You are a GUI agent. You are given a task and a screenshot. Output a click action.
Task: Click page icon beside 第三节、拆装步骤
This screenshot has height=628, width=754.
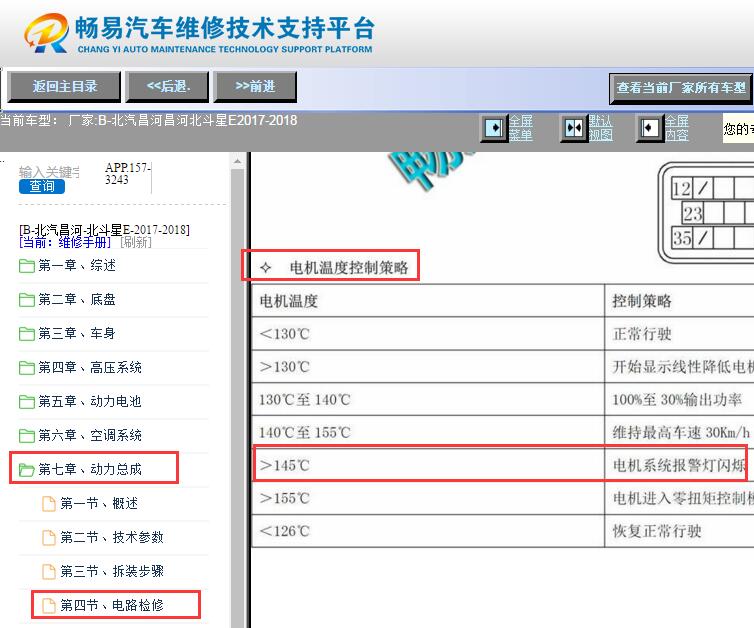click(x=49, y=571)
